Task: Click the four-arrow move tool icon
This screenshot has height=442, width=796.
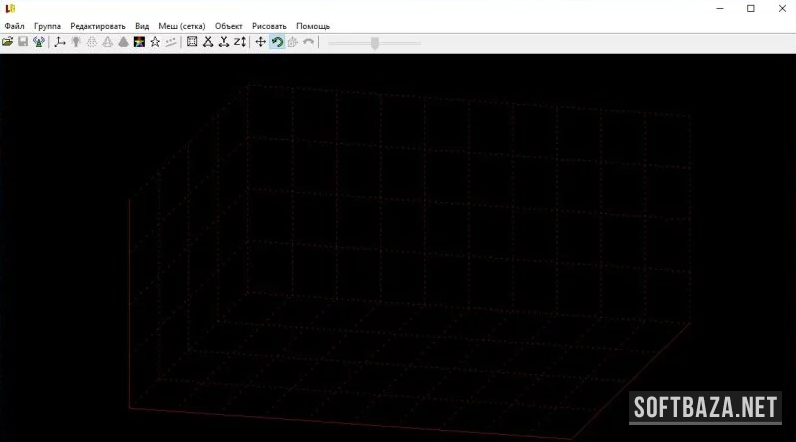Action: [x=261, y=42]
